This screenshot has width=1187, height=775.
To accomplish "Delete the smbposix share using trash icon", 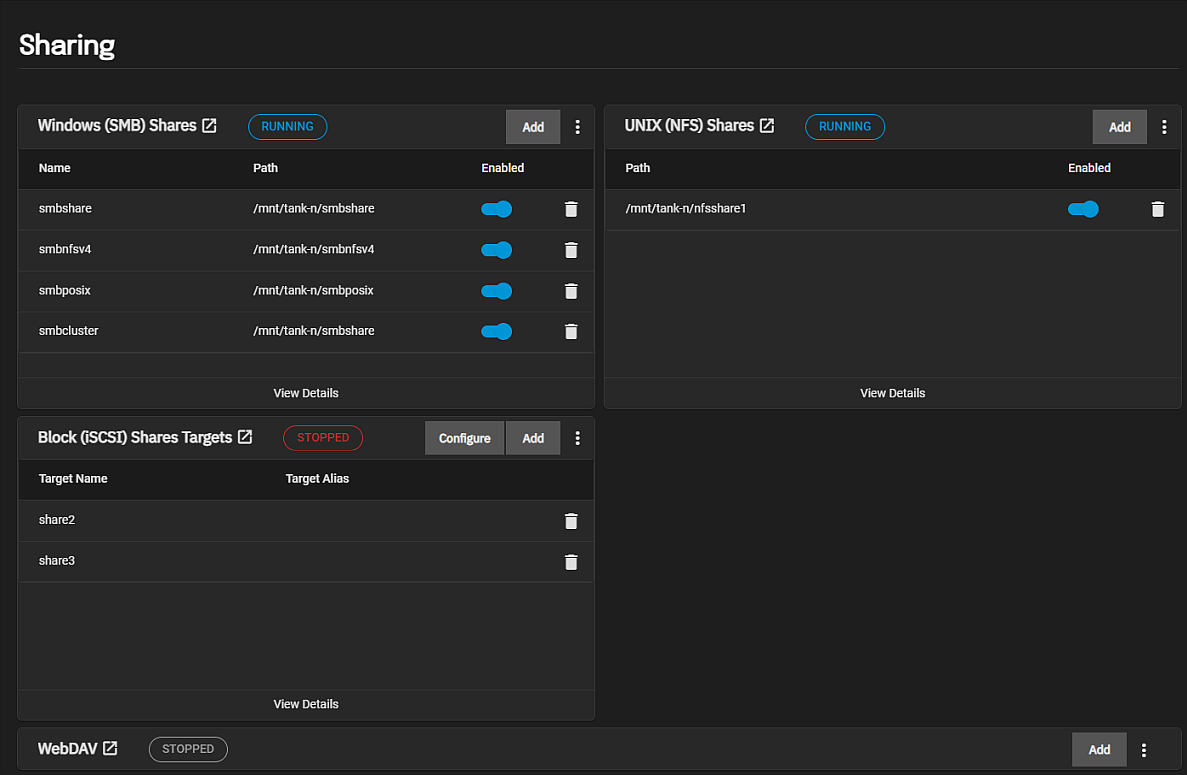I will (571, 291).
